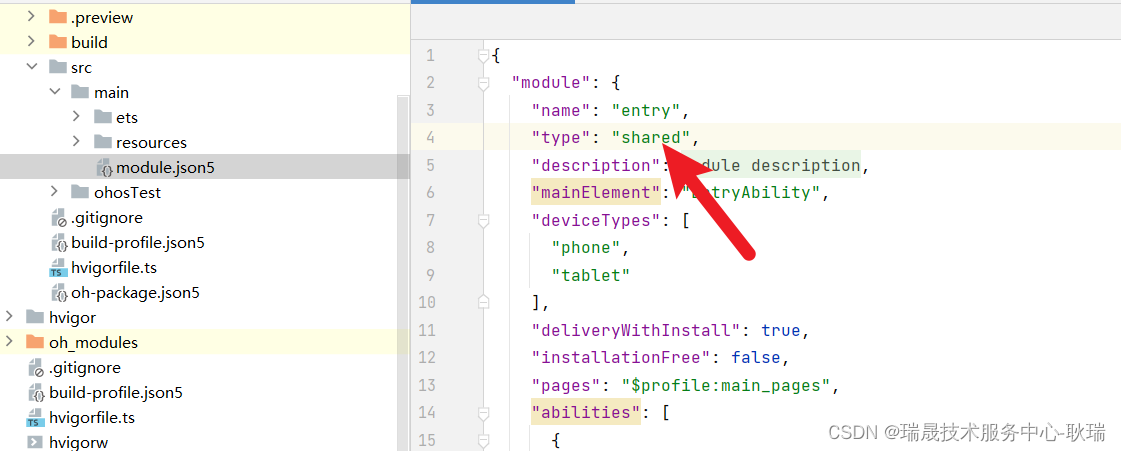
Task: Expand the .preview folder
Action: click(31, 16)
